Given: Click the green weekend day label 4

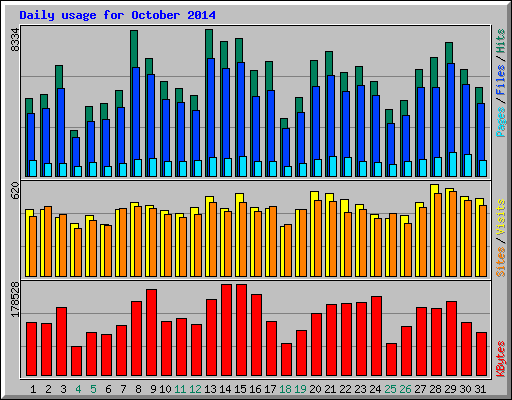Looking at the screenshot, I should coord(78,389).
